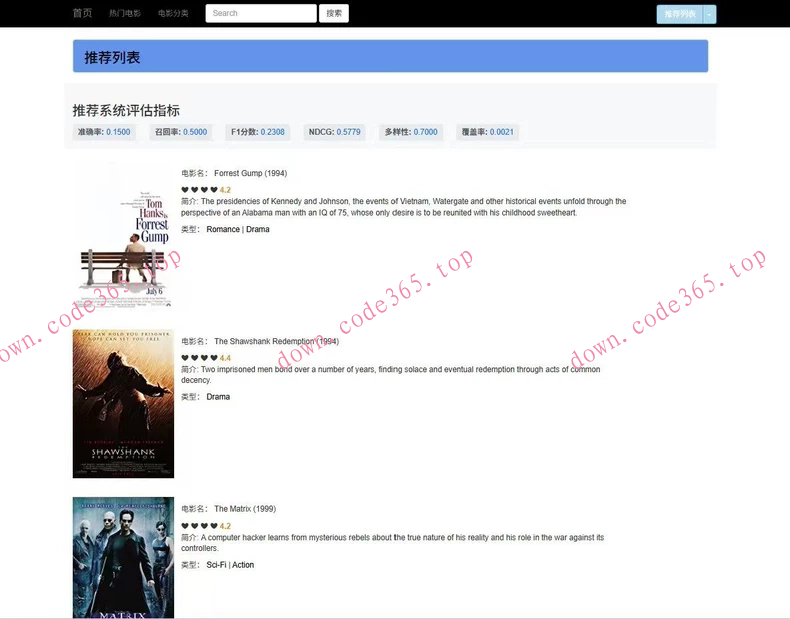The image size is (790, 619).
Task: Click the Drama genre of Shawshank Redemption
Action: tap(218, 397)
